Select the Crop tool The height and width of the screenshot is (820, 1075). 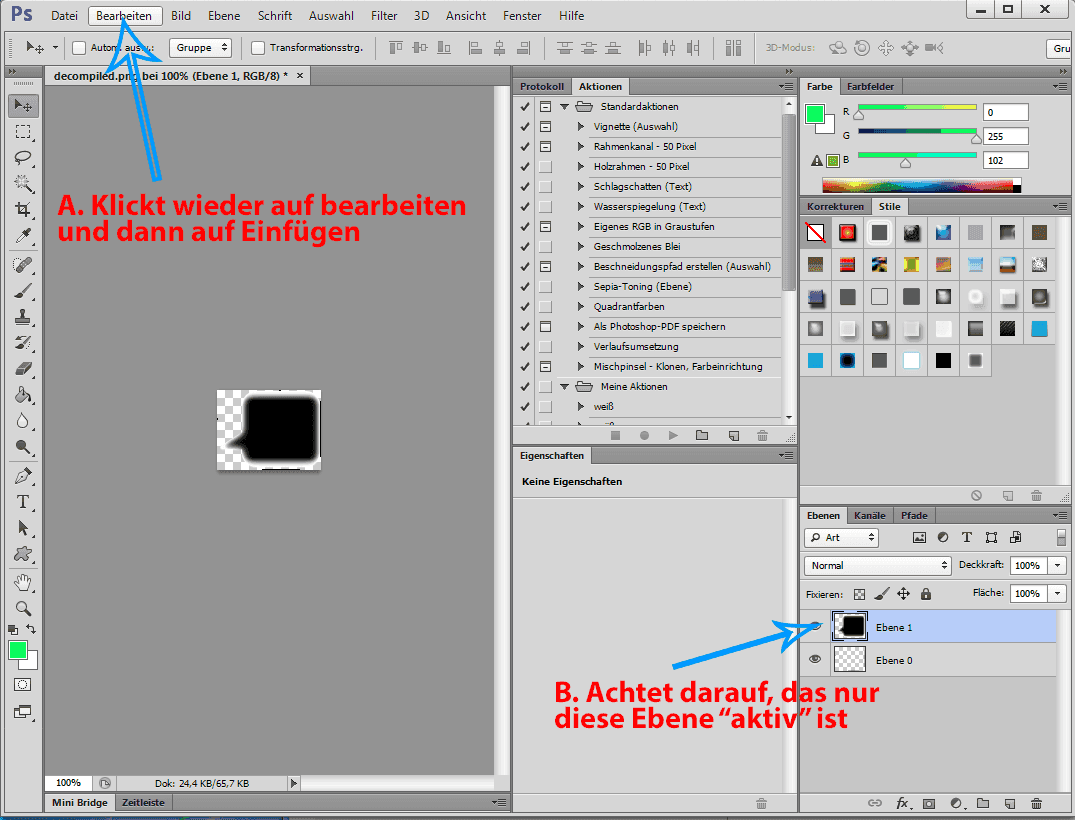(x=23, y=210)
